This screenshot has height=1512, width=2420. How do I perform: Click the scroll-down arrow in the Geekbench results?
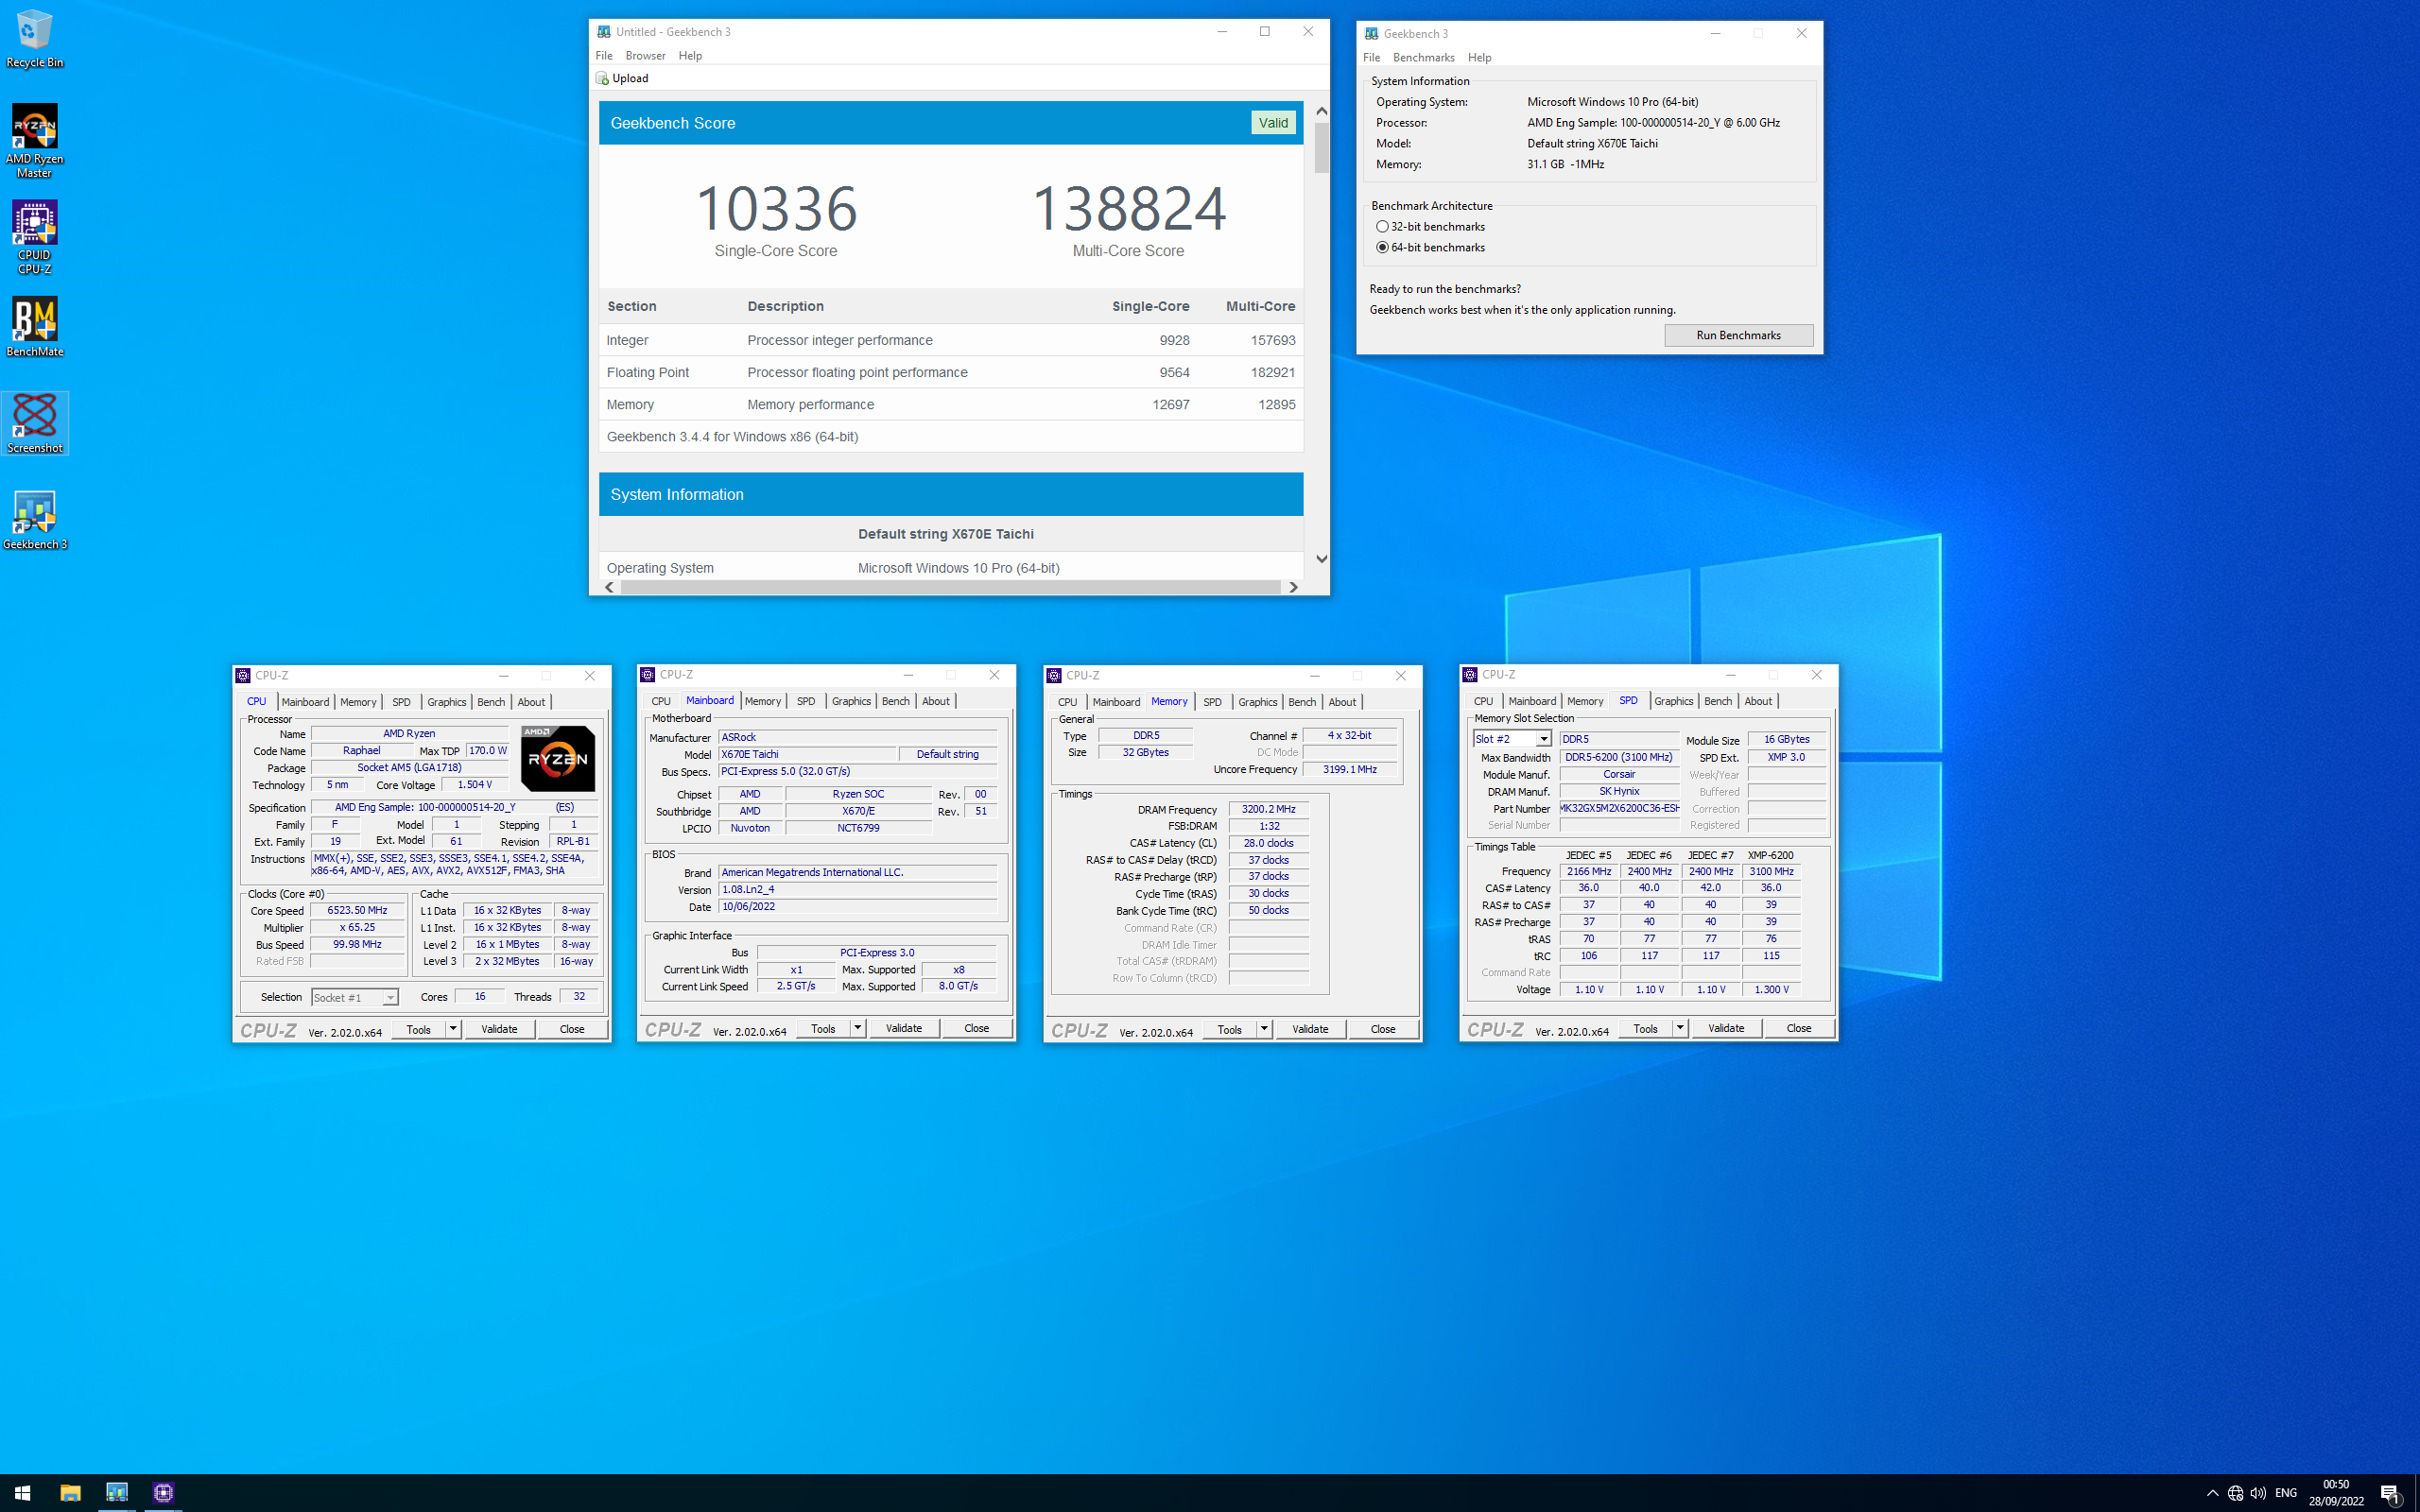tap(1321, 559)
